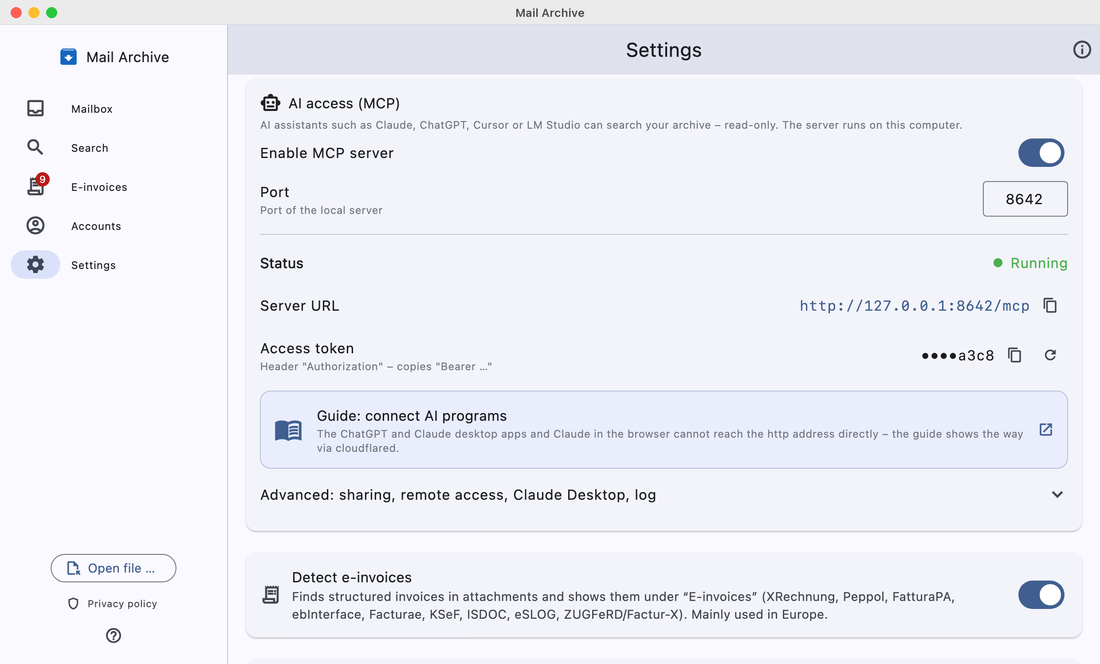This screenshot has height=664, width=1100.
Task: Open Guide: connect AI programs card
Action: (x=663, y=430)
